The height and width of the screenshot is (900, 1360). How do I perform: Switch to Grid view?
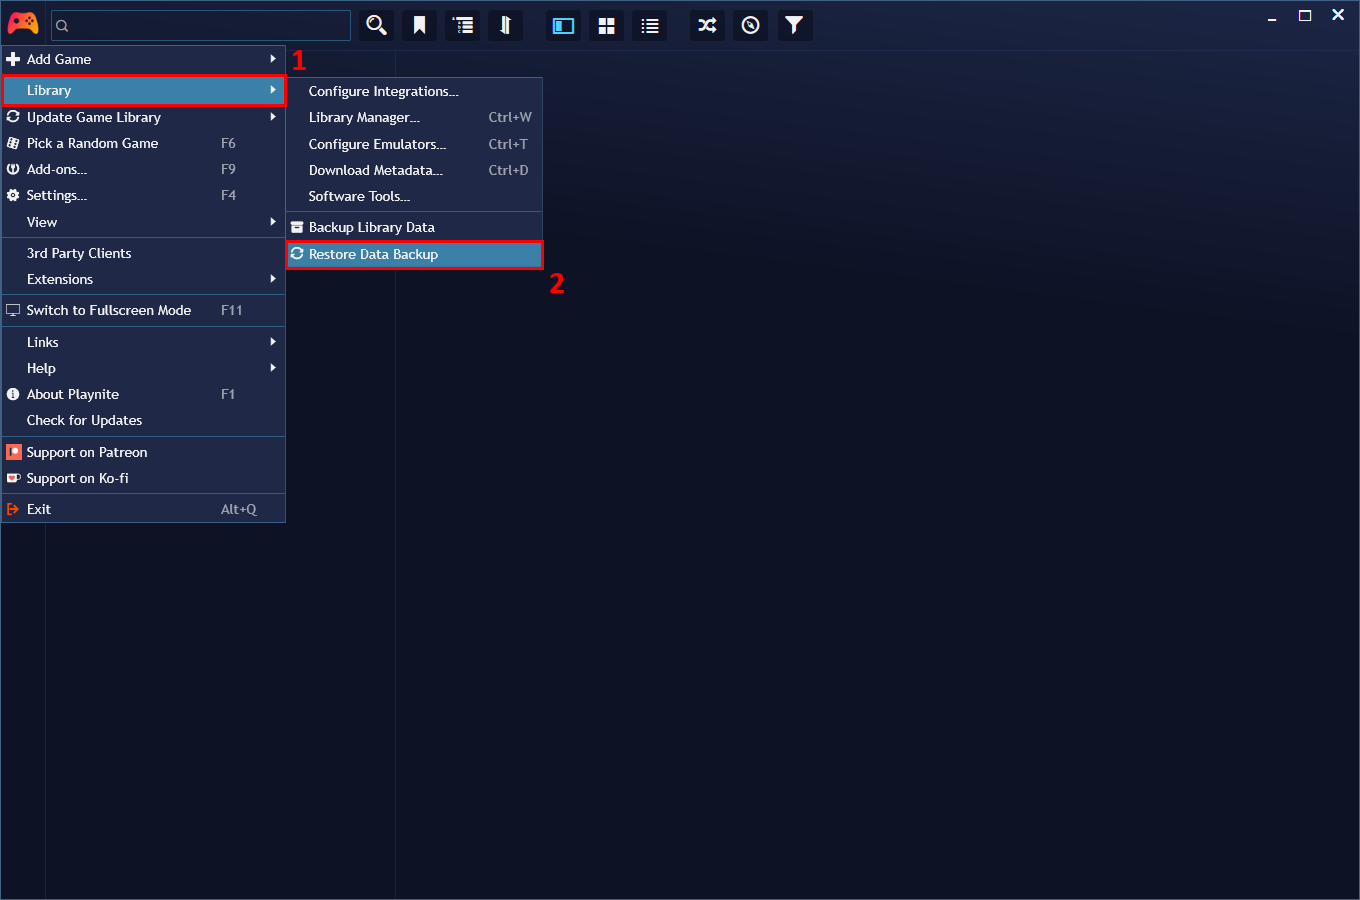[606, 25]
